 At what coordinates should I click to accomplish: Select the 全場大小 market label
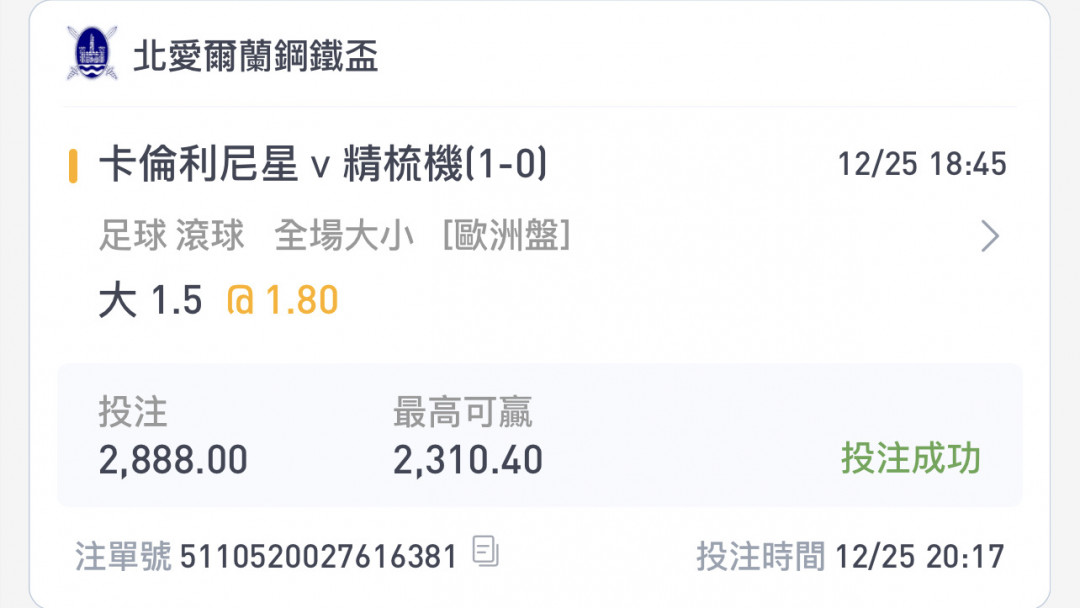(x=344, y=235)
